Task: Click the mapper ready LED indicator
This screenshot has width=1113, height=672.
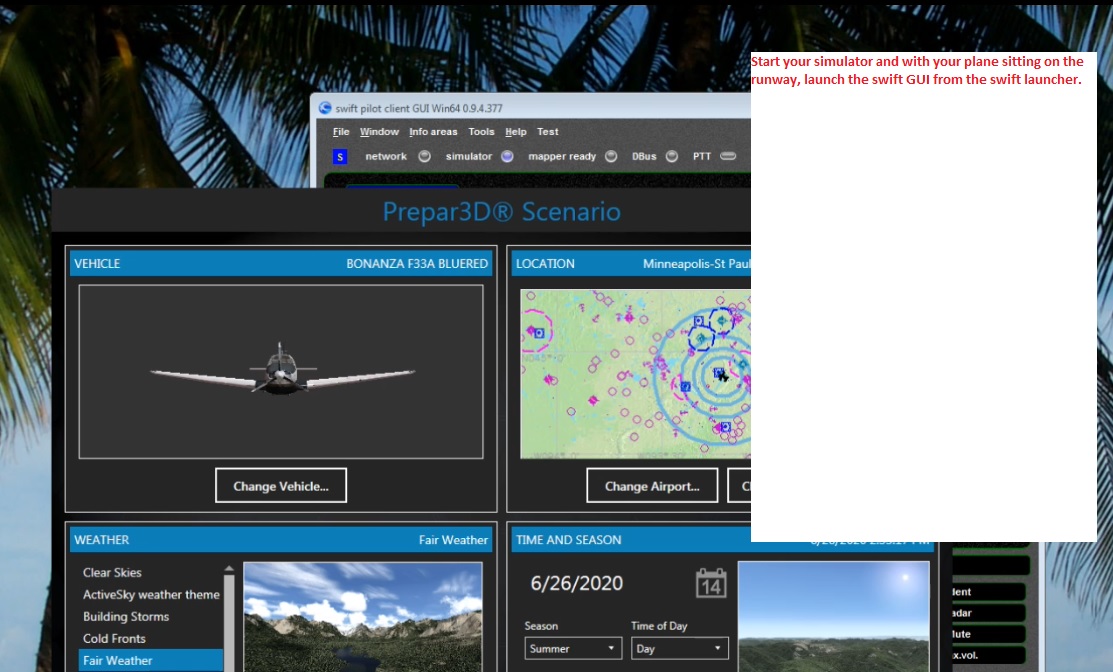Action: tap(611, 156)
